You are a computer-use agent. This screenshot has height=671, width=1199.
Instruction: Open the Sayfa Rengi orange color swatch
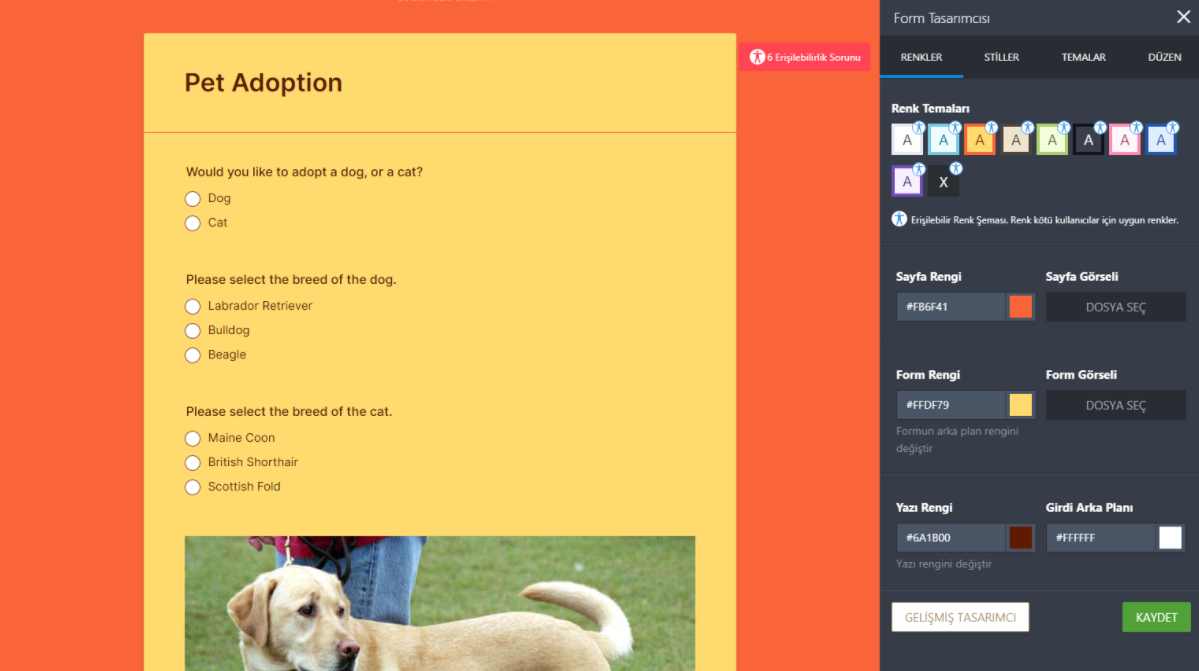coord(1020,307)
